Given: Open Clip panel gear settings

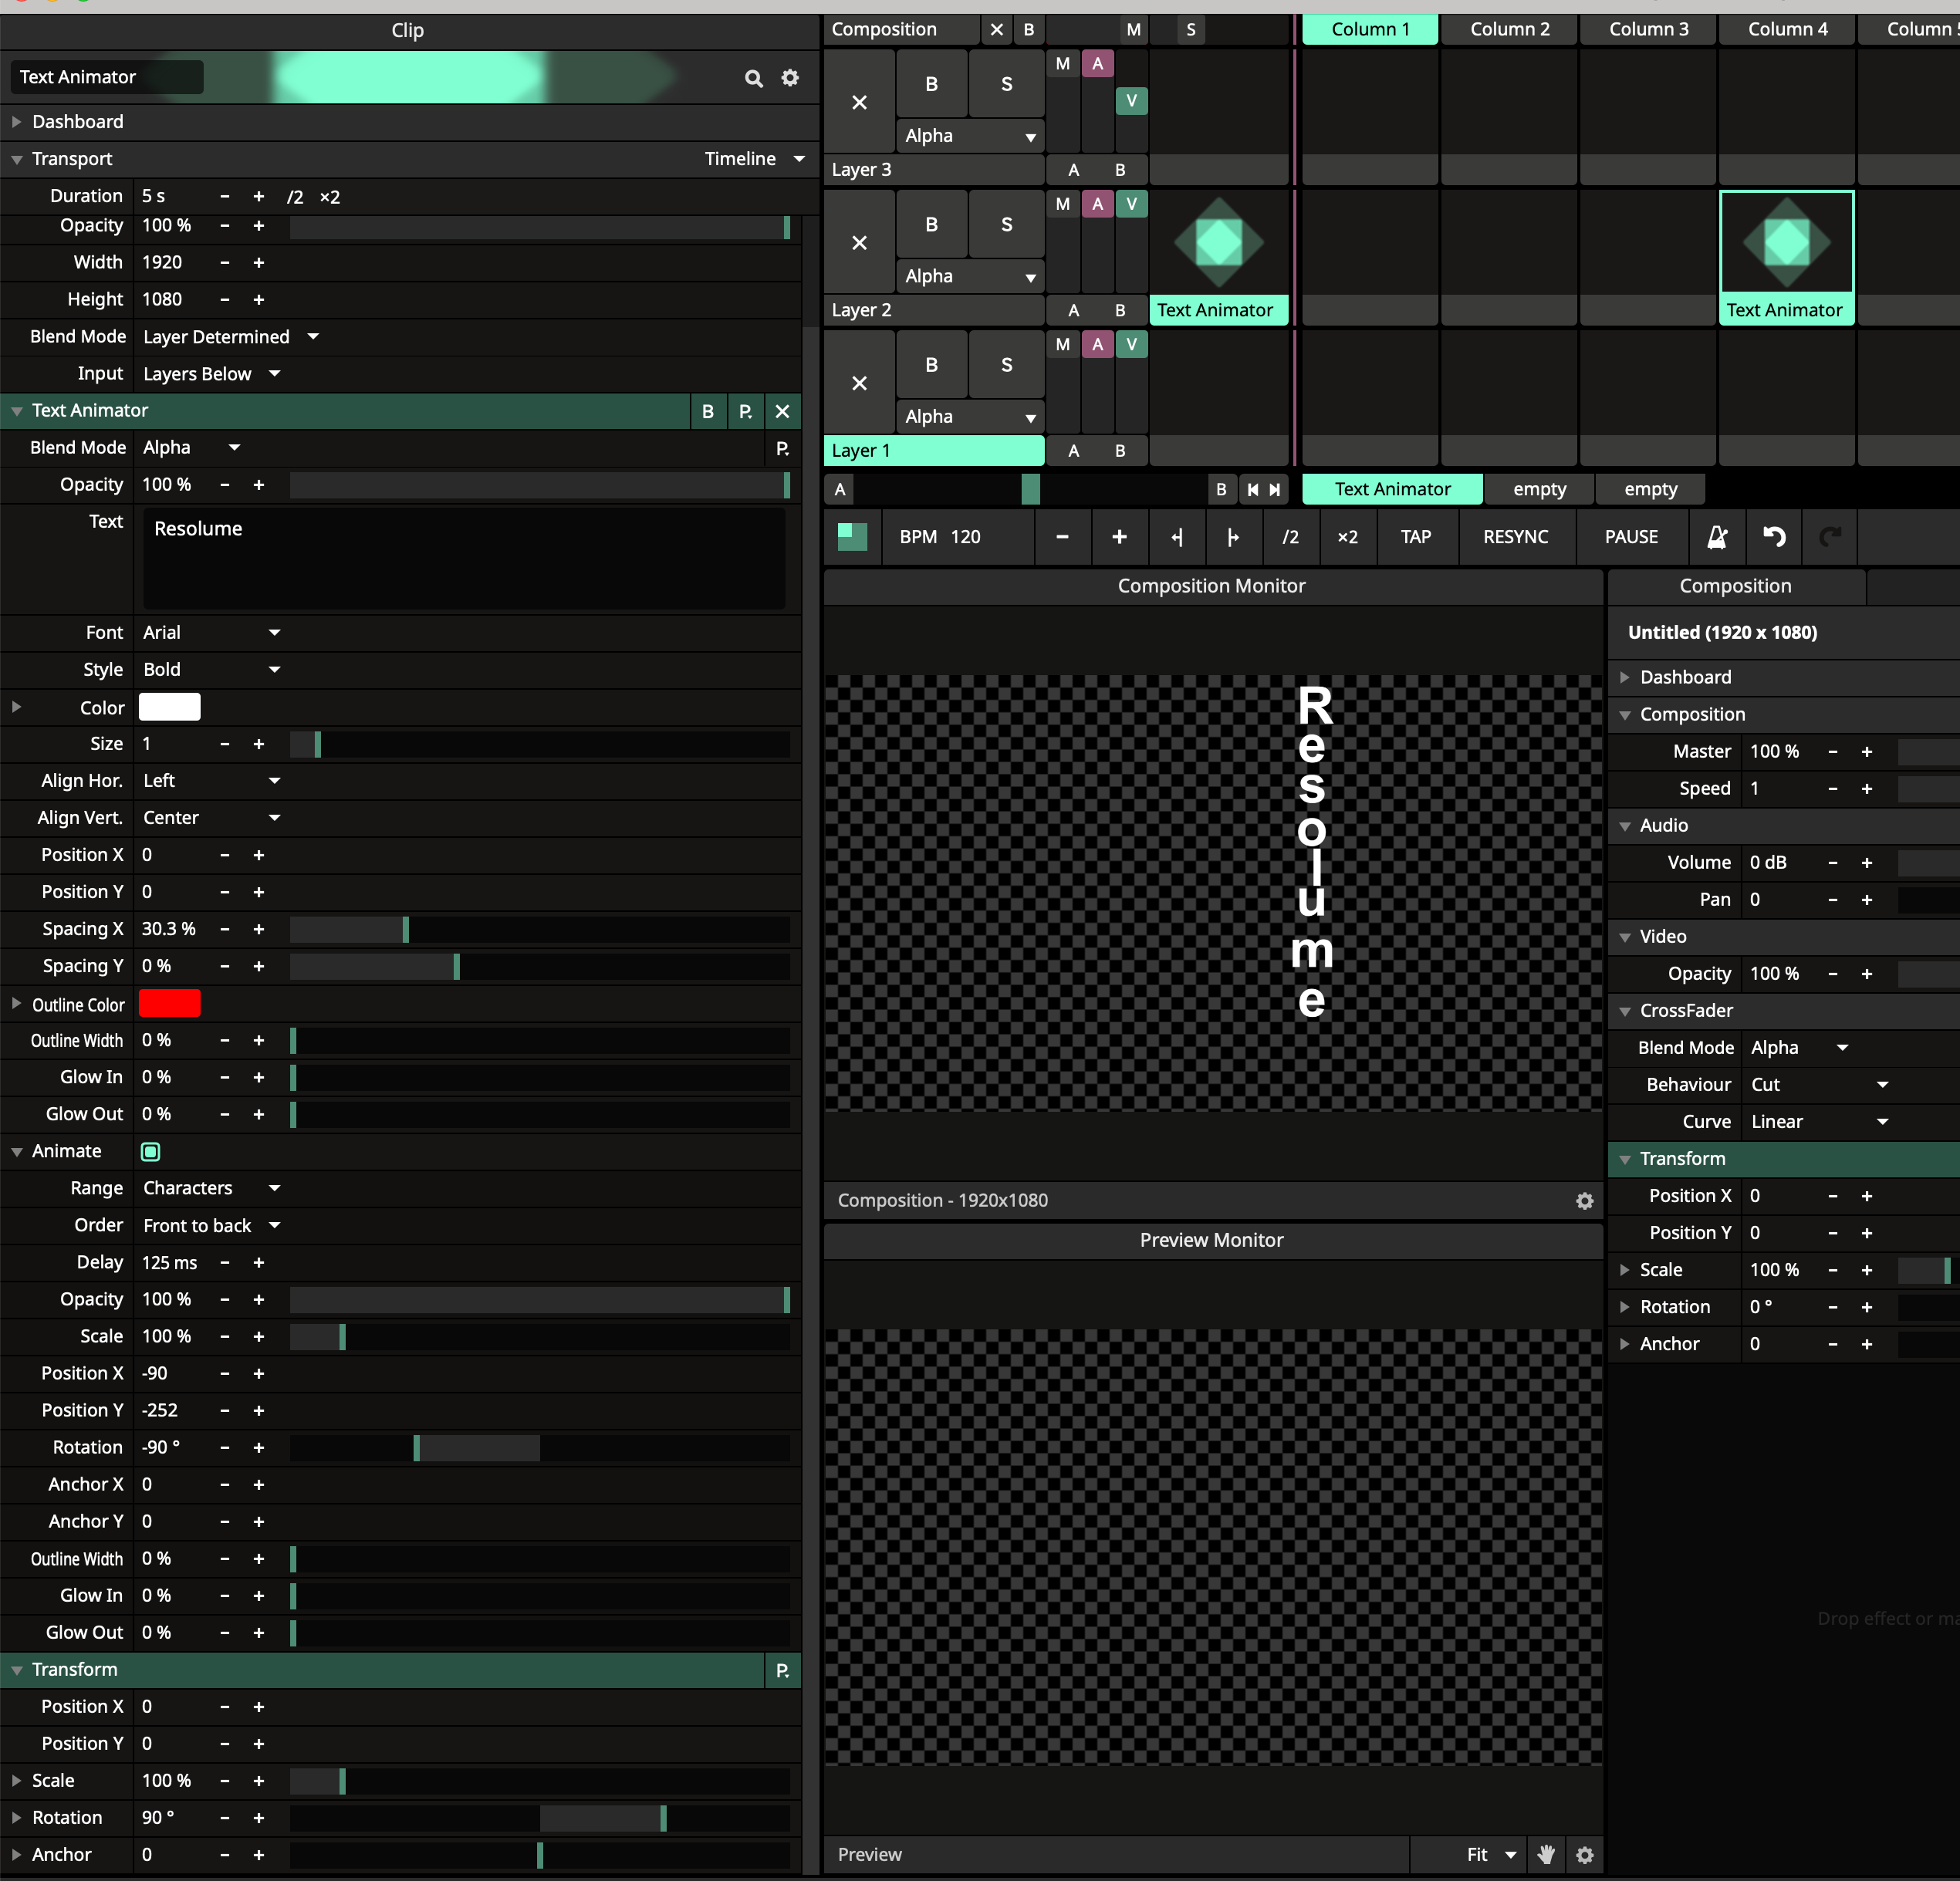Looking at the screenshot, I should 790,78.
